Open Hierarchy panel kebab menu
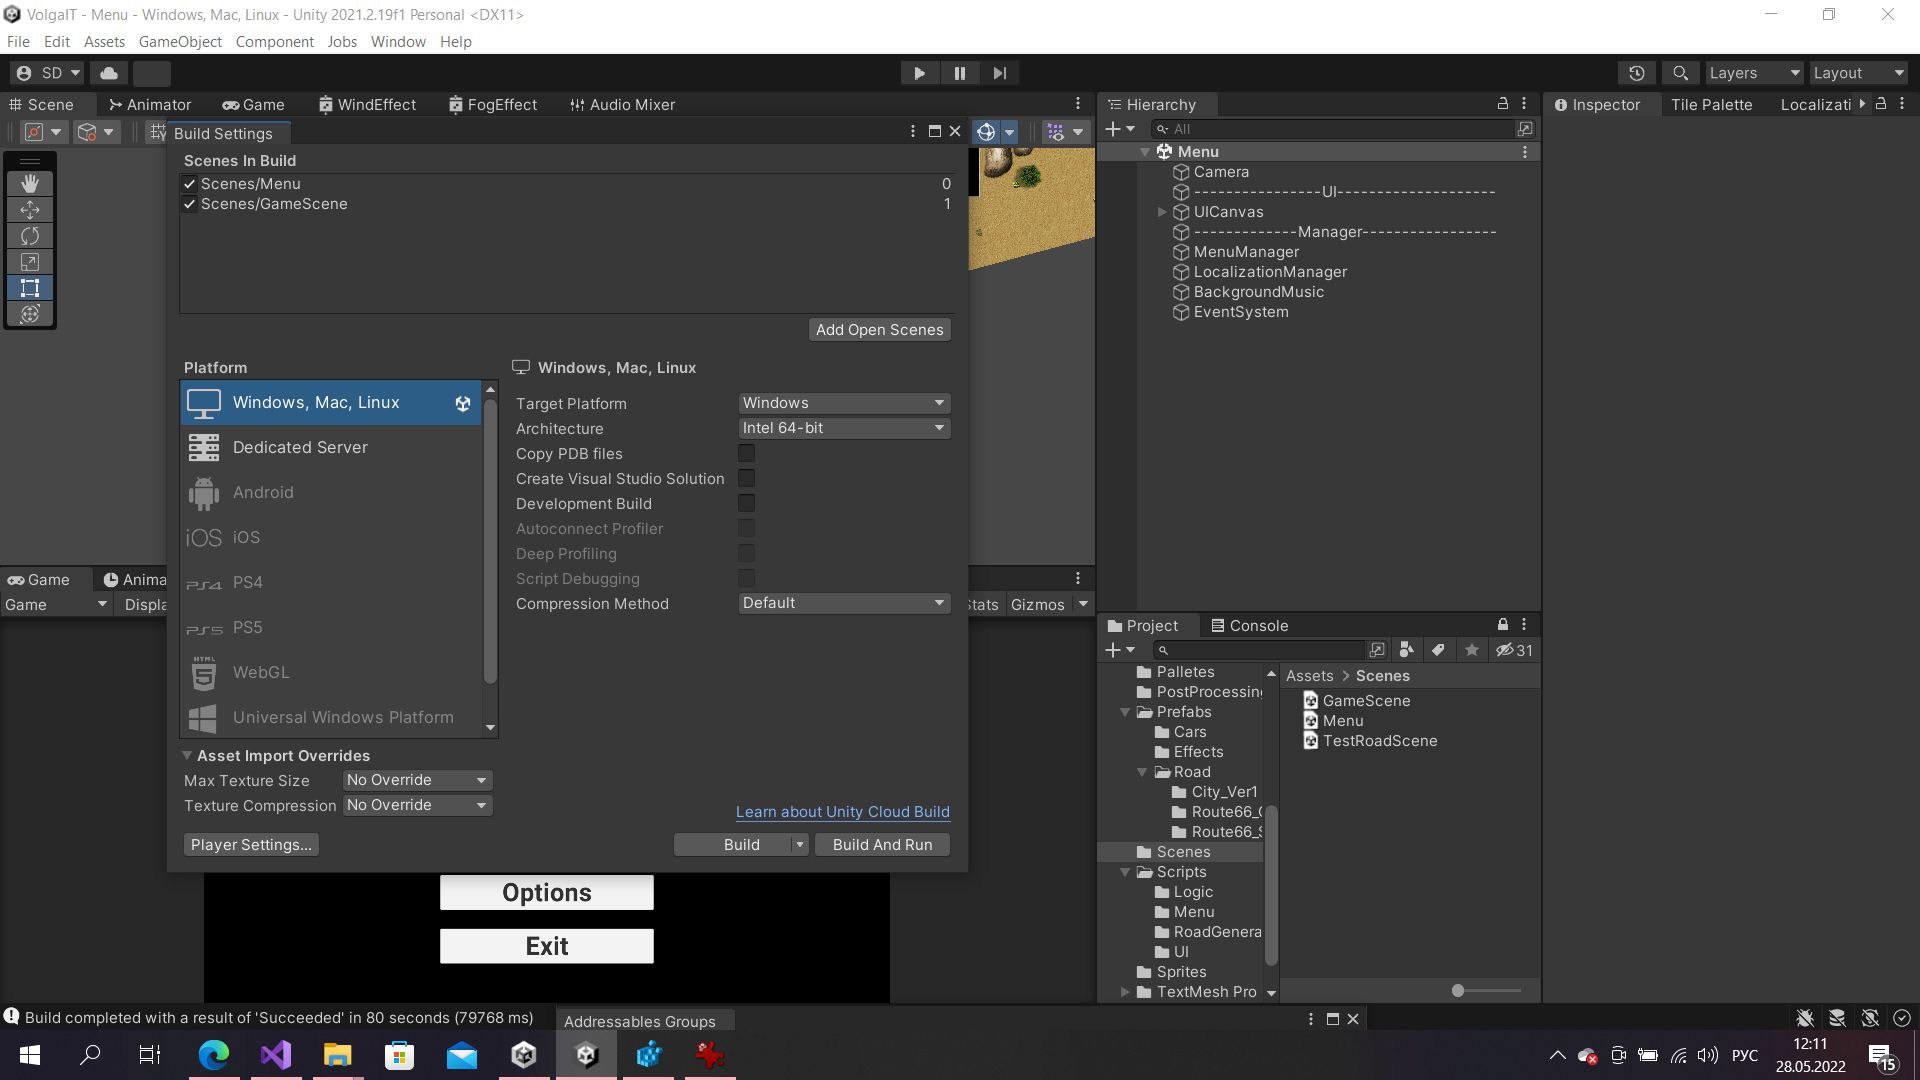 pos(1524,104)
